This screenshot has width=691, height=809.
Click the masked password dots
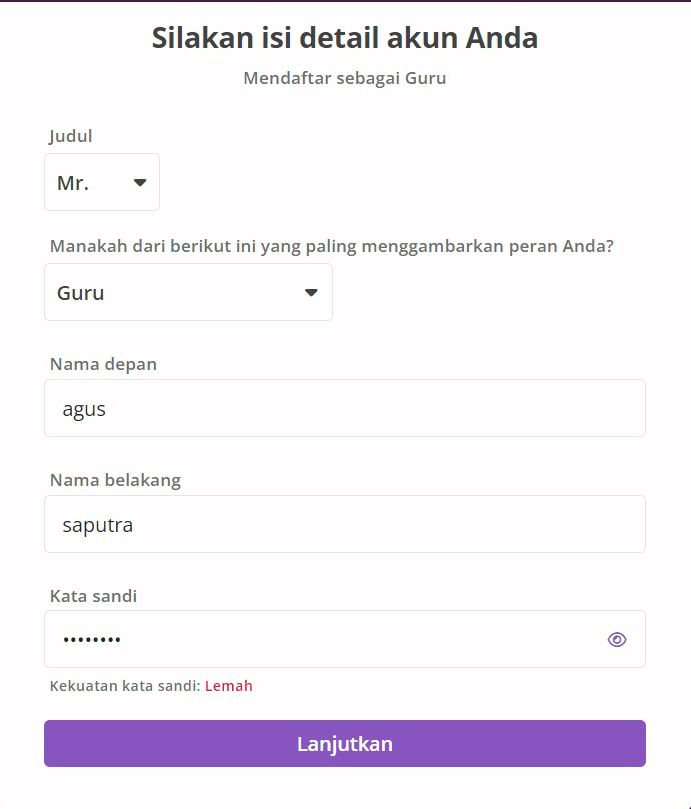click(x=92, y=640)
